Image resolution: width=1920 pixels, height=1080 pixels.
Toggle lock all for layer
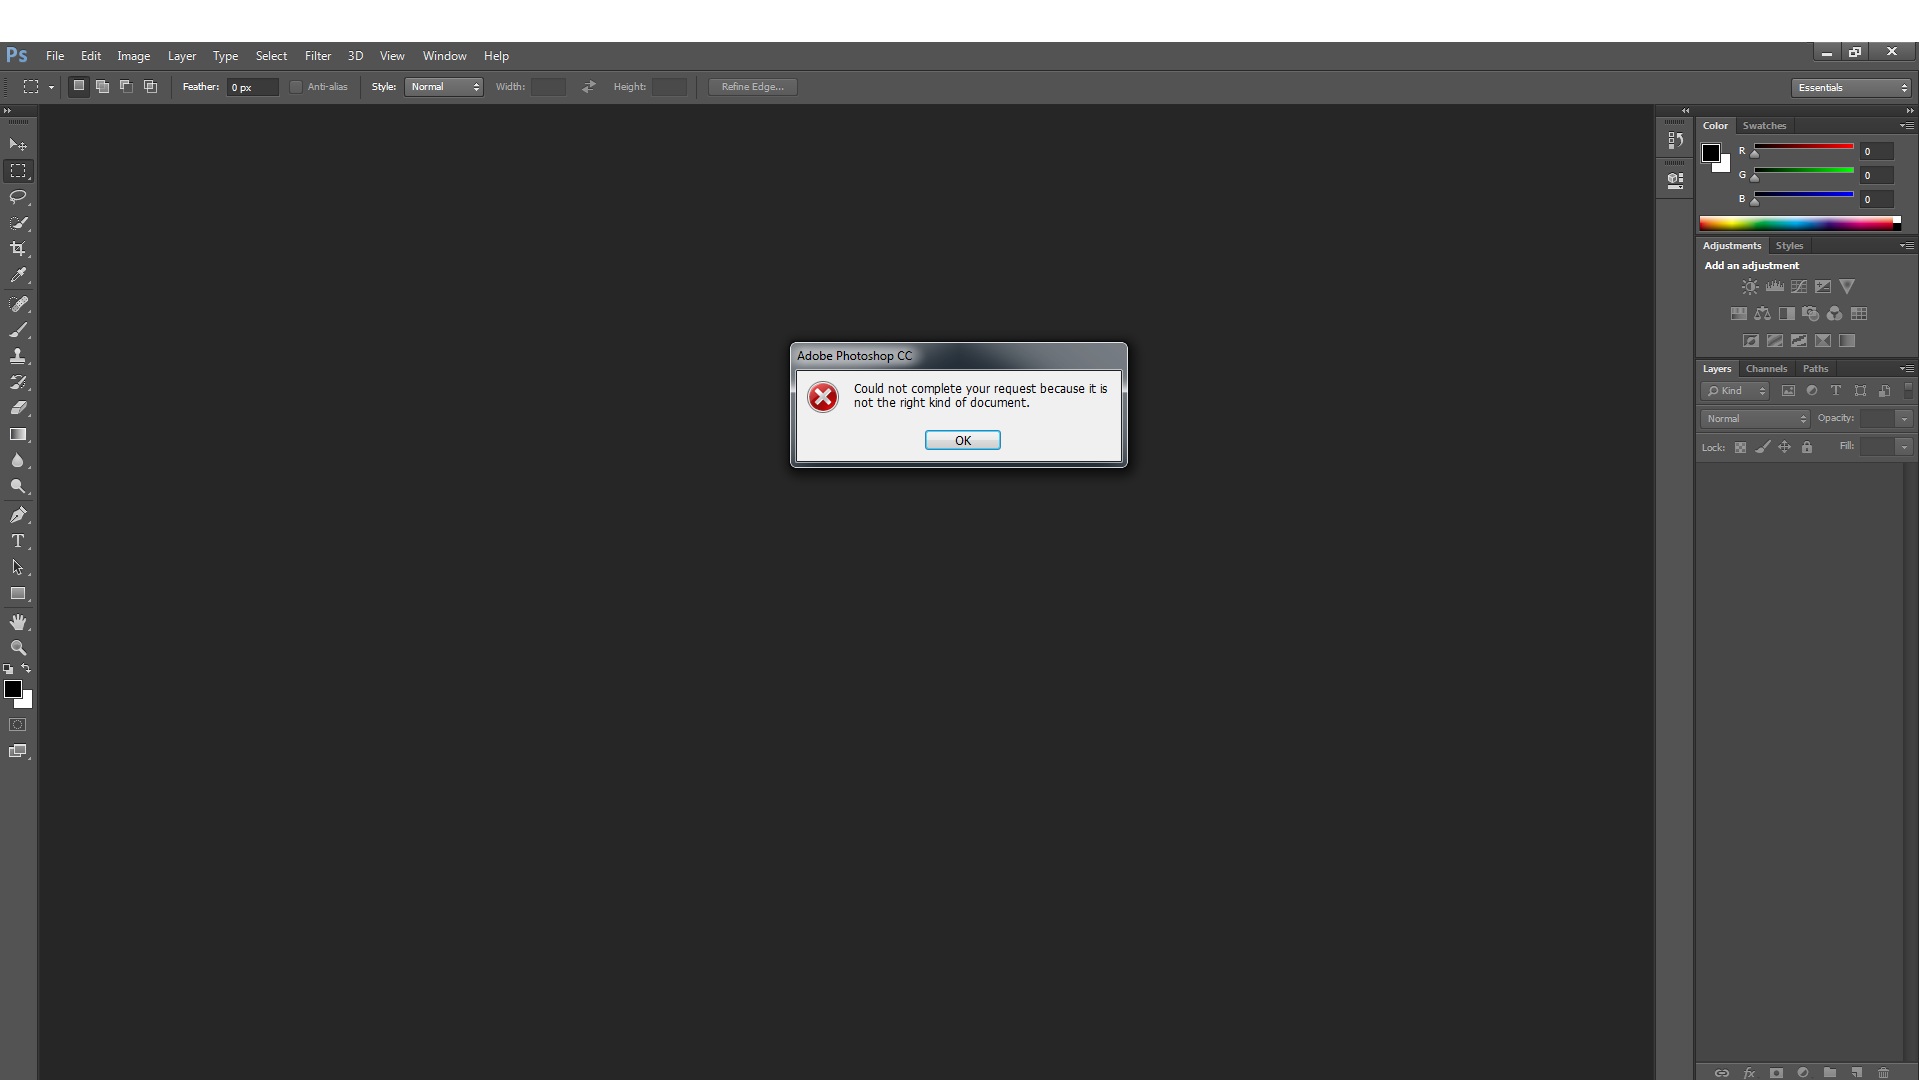[x=1807, y=447]
